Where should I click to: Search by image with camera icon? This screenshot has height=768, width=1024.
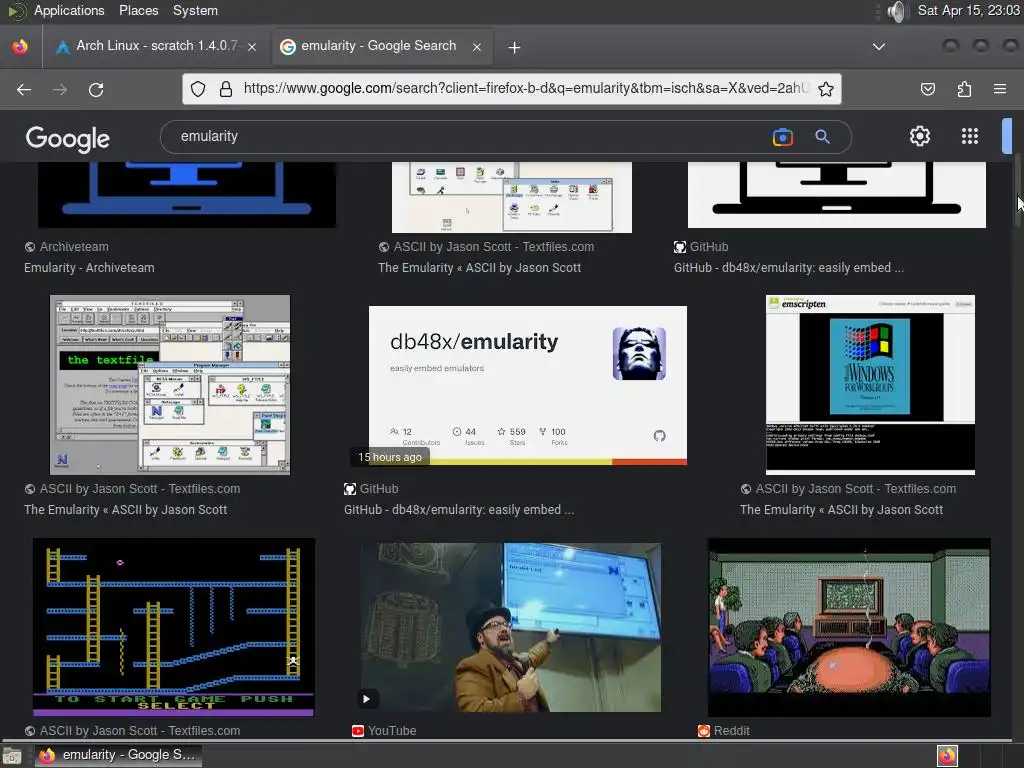(x=782, y=136)
